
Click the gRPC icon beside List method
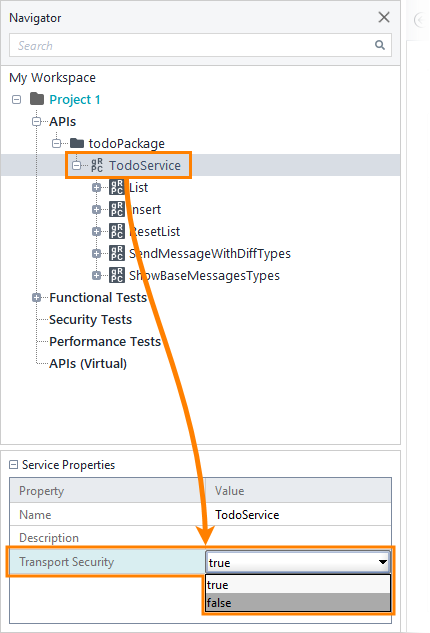pyautogui.click(x=117, y=187)
